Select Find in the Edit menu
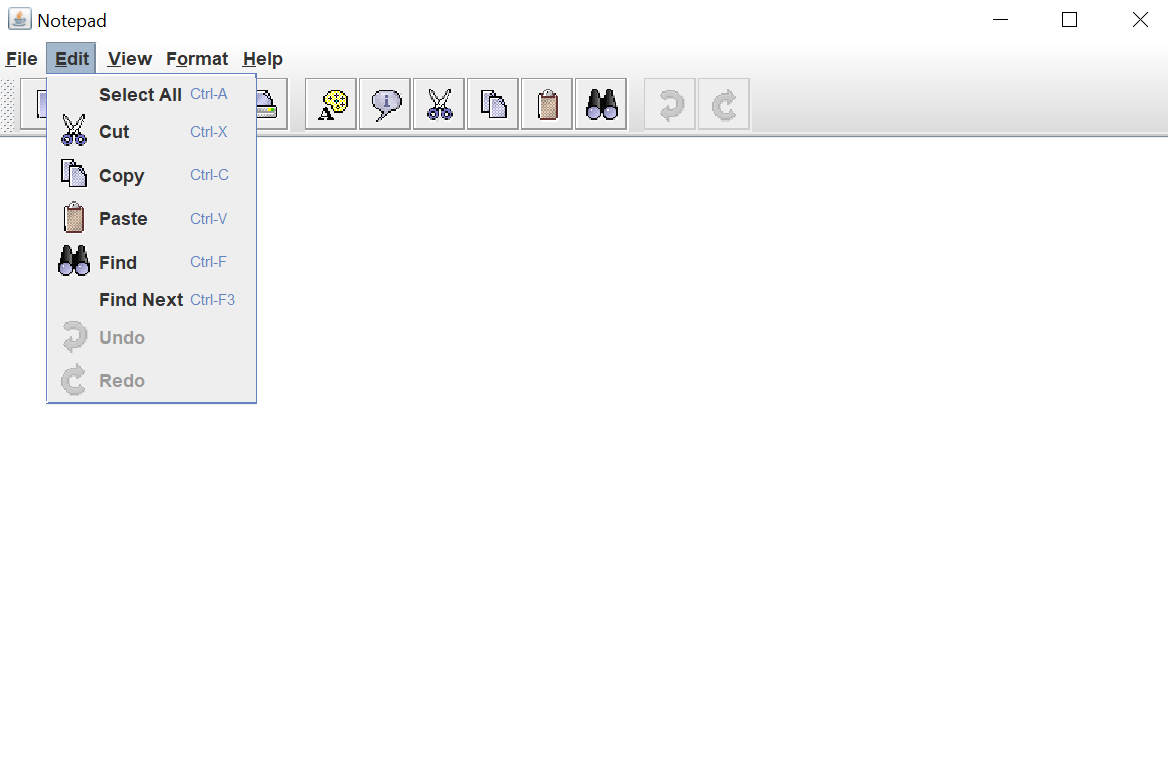Viewport: 1168px width, 767px height. (x=118, y=263)
